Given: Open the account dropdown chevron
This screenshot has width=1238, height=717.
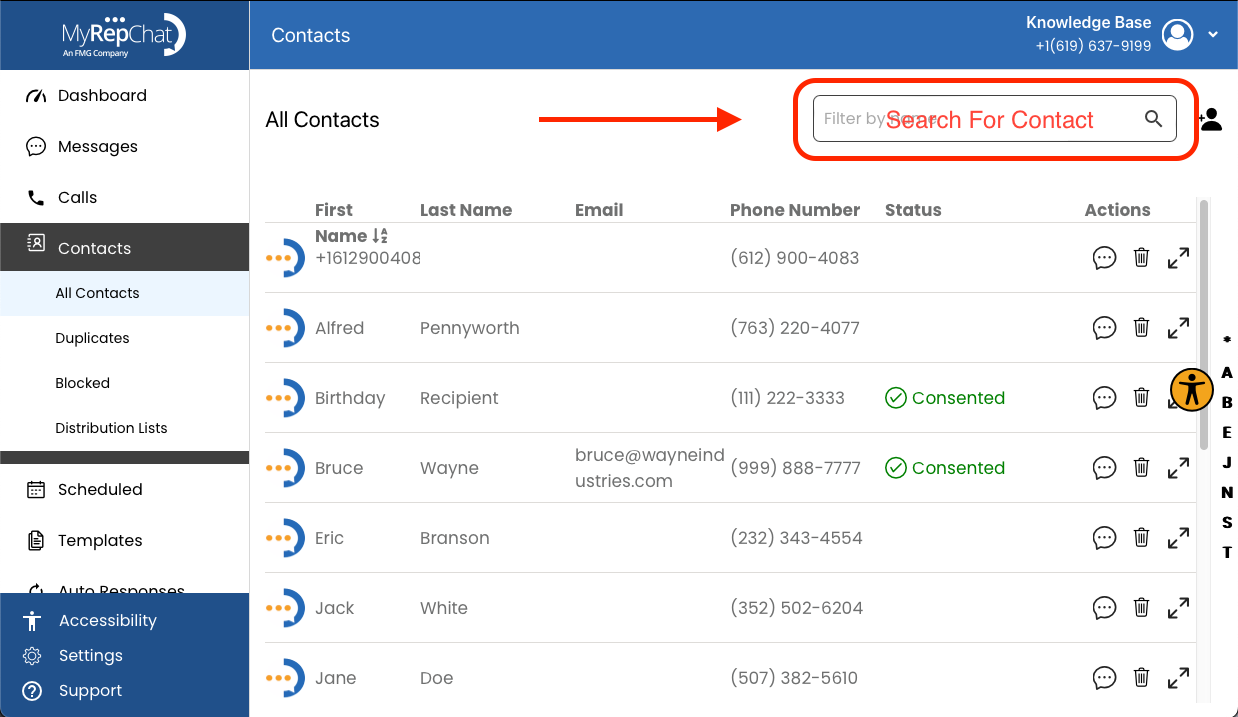Looking at the screenshot, I should 1213,34.
